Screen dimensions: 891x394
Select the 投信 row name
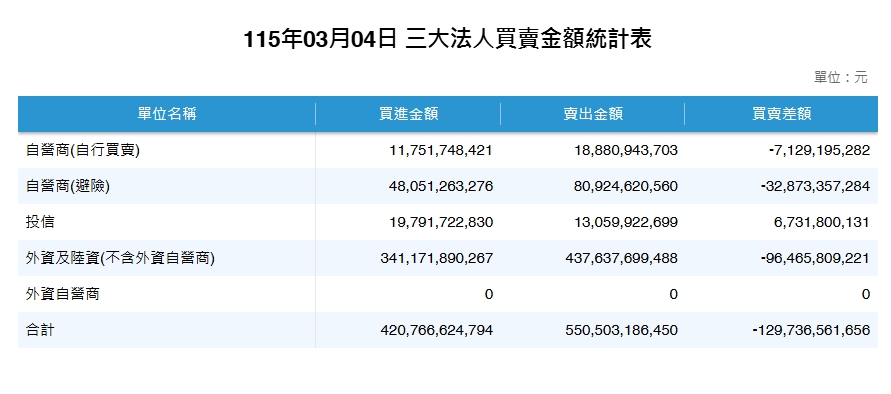(40, 222)
